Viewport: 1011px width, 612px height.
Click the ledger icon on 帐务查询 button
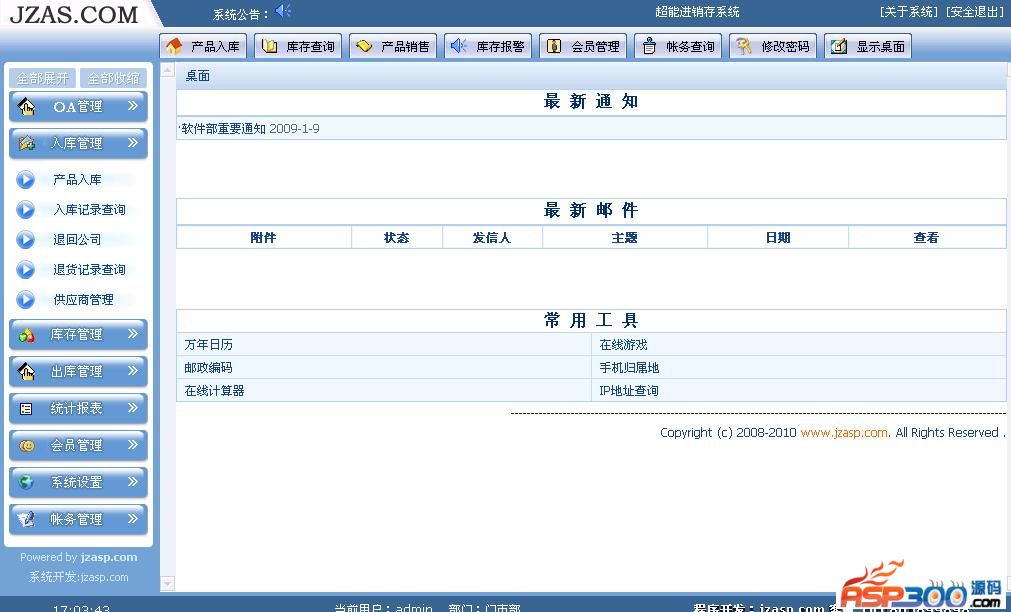[649, 46]
